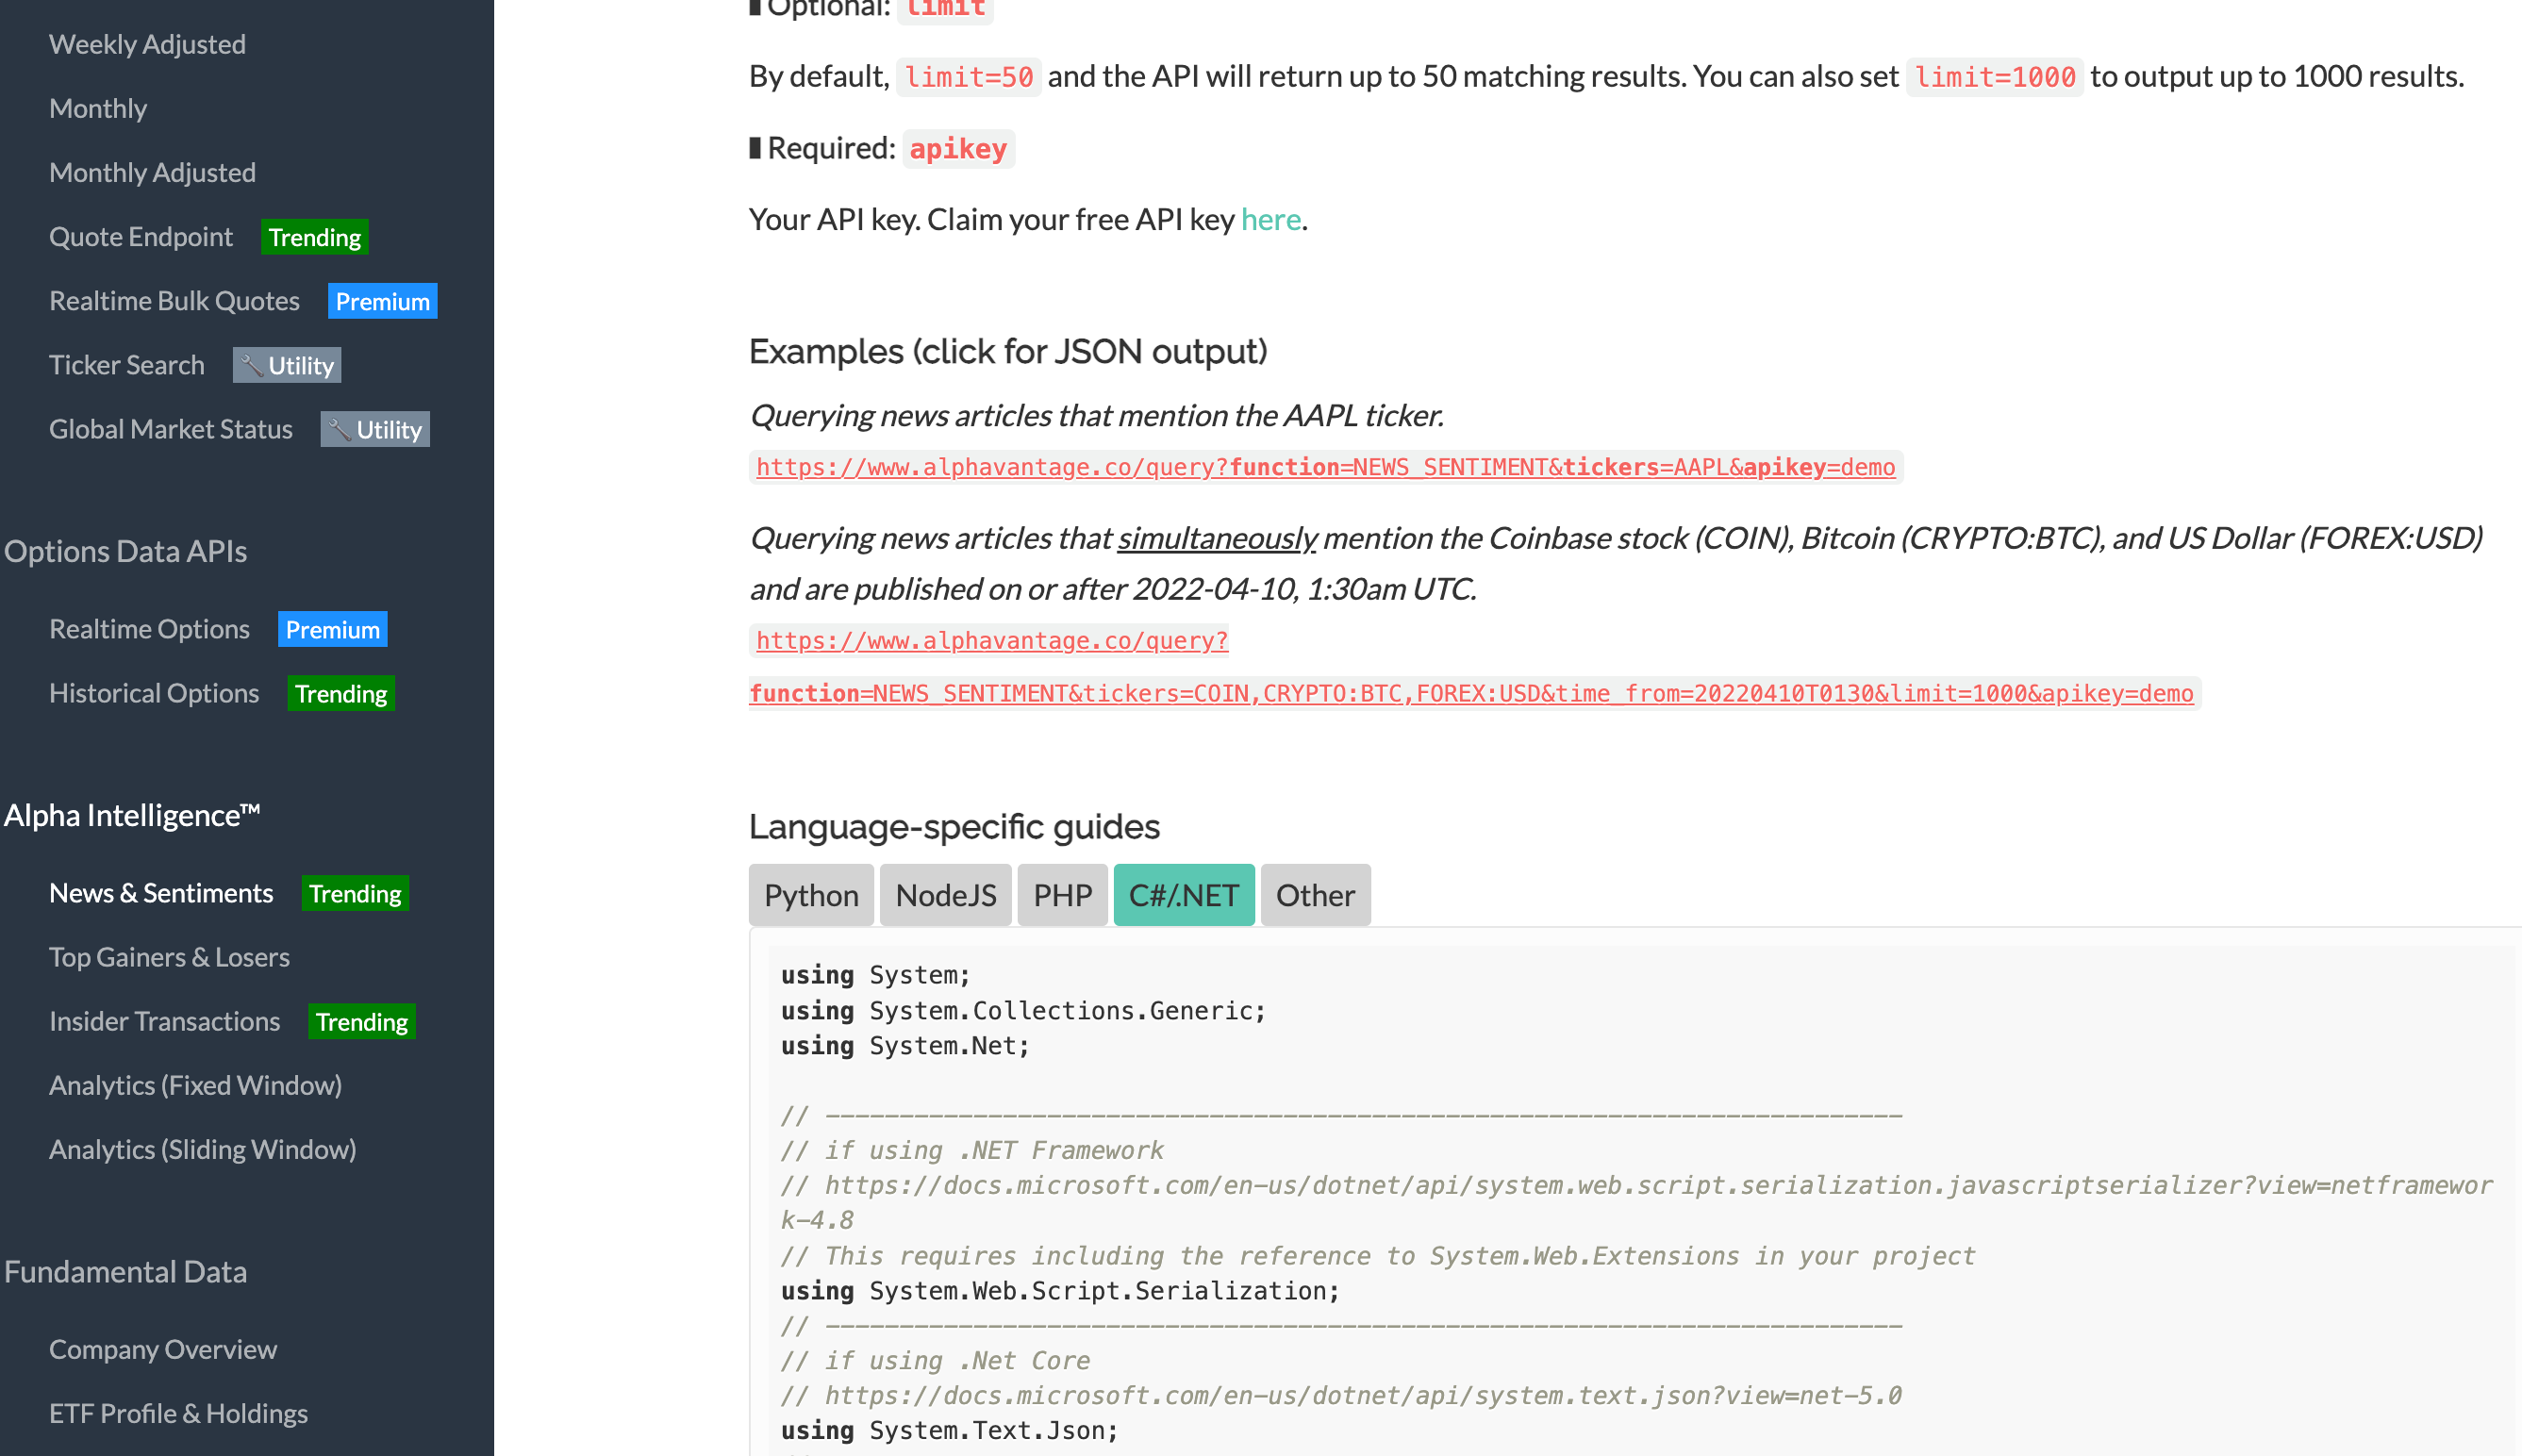Image resolution: width=2522 pixels, height=1456 pixels.
Task: Select the active C#/.NET tab
Action: click(1183, 895)
